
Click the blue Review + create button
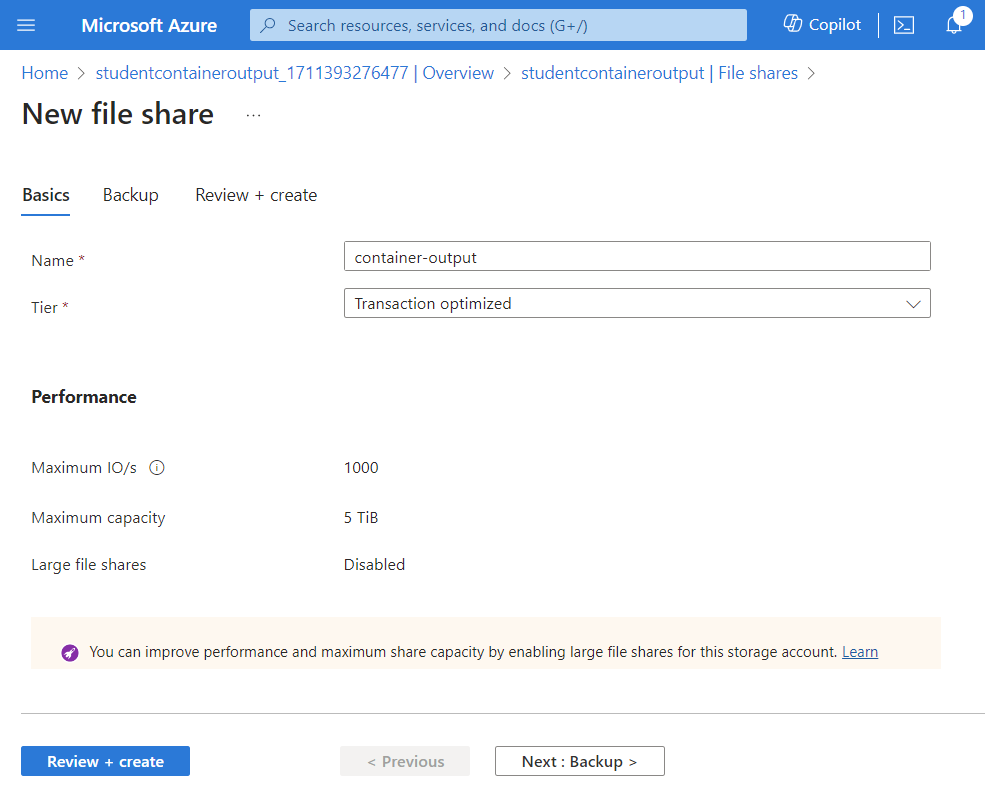105,761
